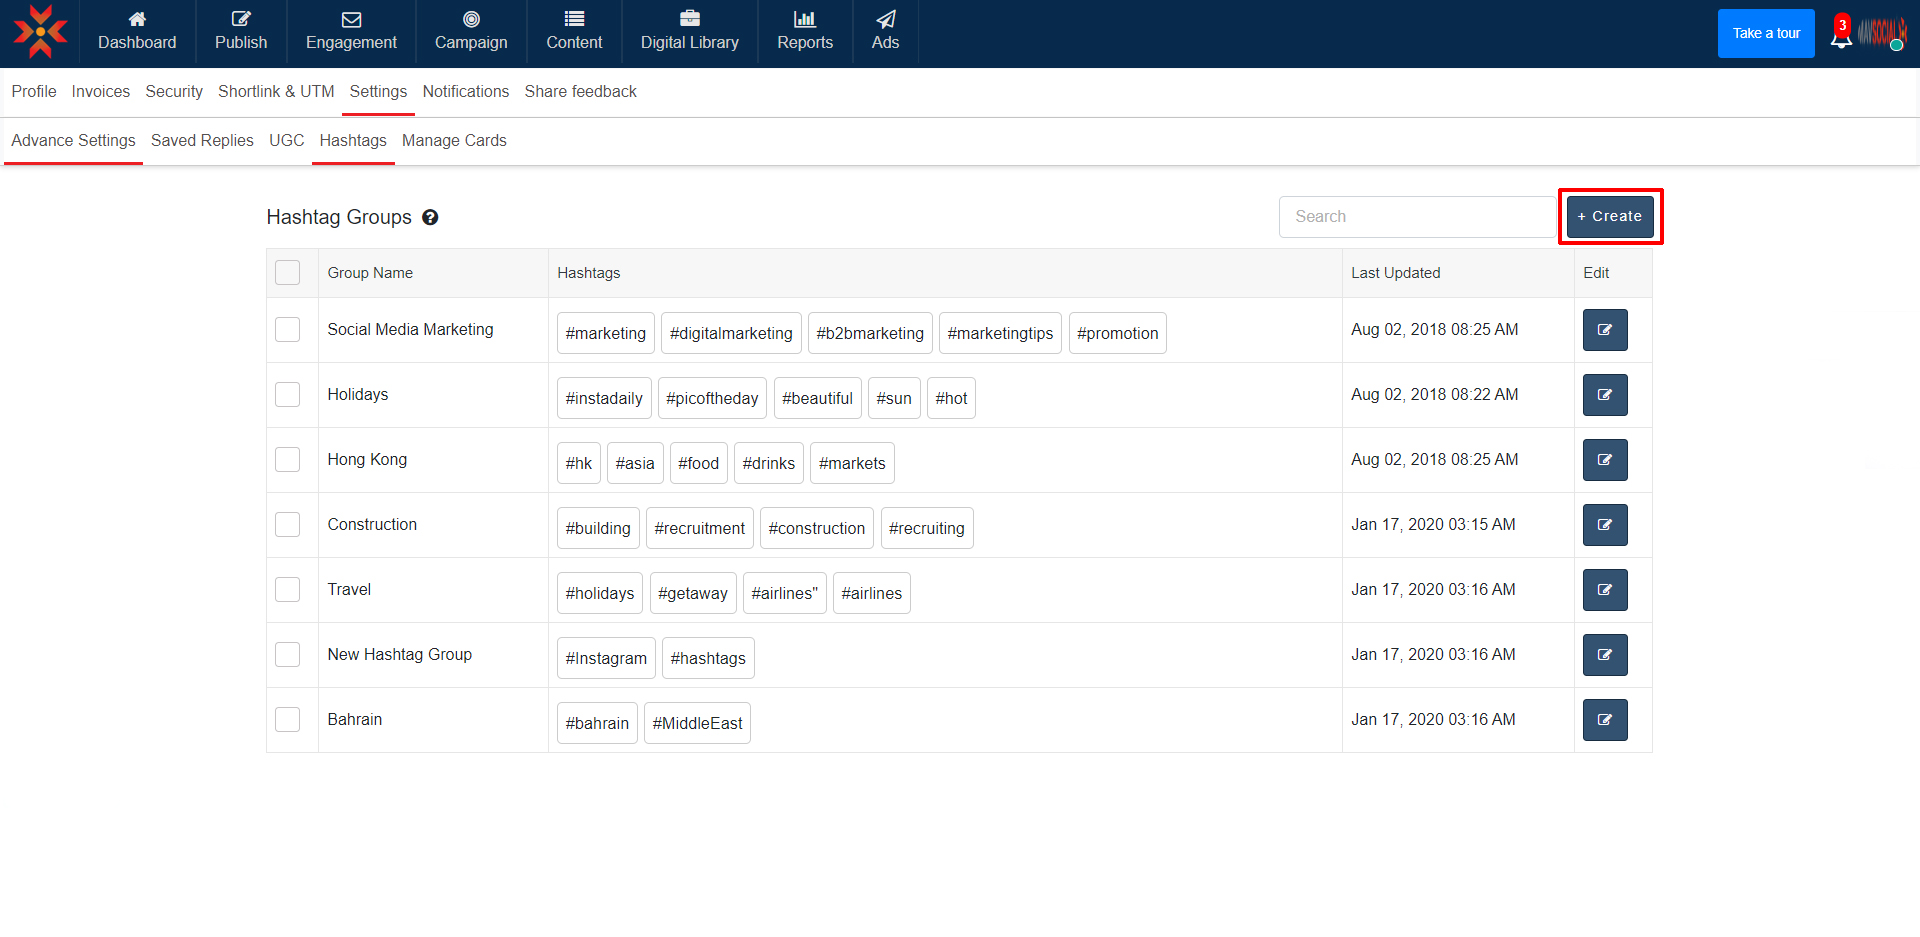Viewport: 1920px width, 937px height.
Task: Toggle the select-all checkbox in header
Action: (288, 273)
